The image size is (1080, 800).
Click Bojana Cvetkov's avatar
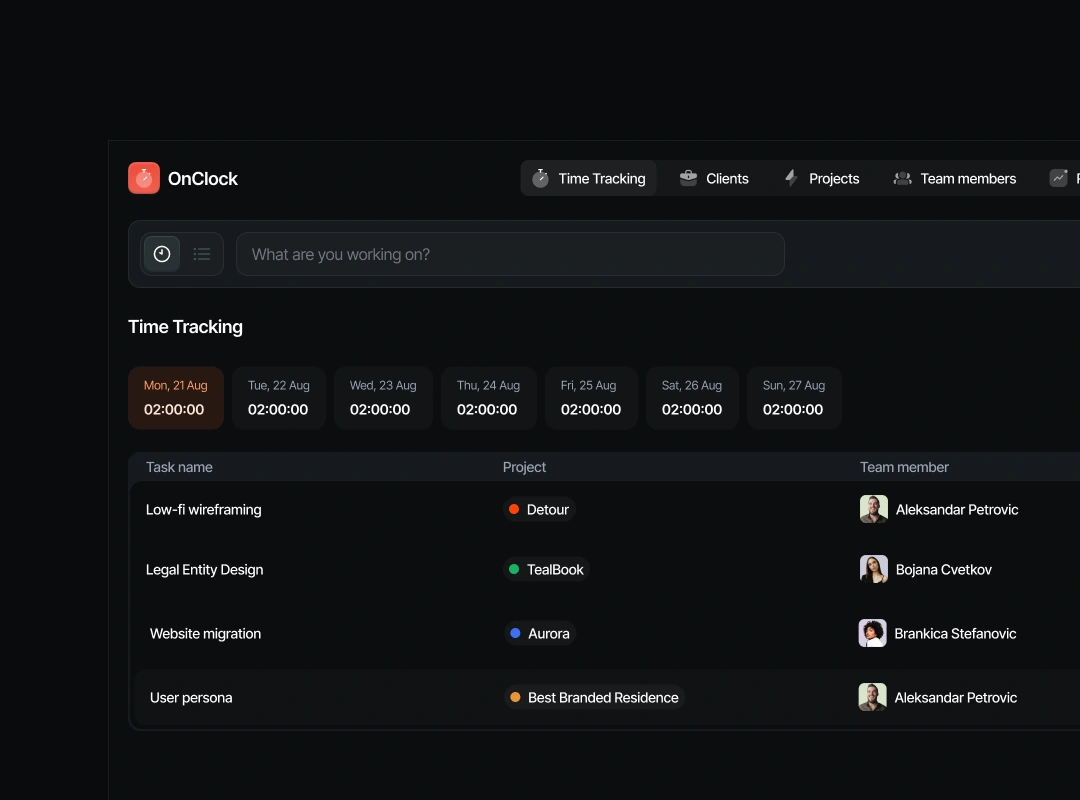[x=874, y=569]
